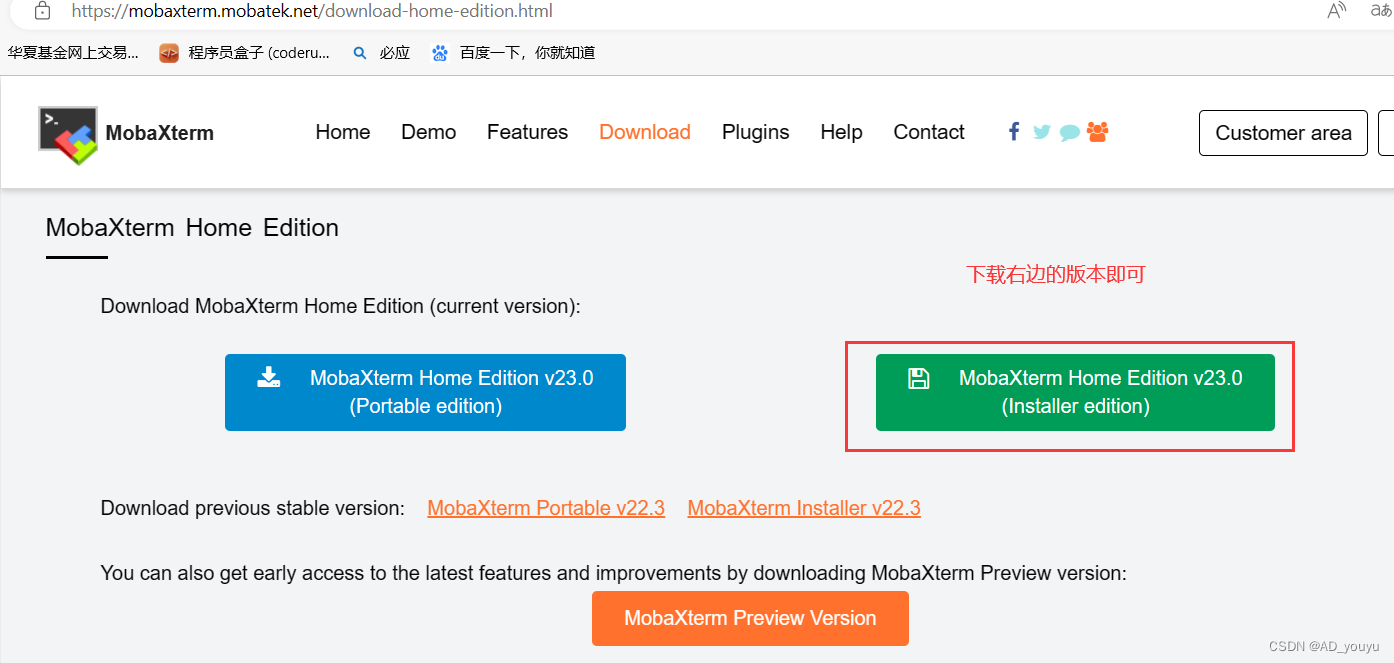This screenshot has width=1394, height=663.
Task: Click the download arrow icon on Portable edition
Action: [x=268, y=377]
